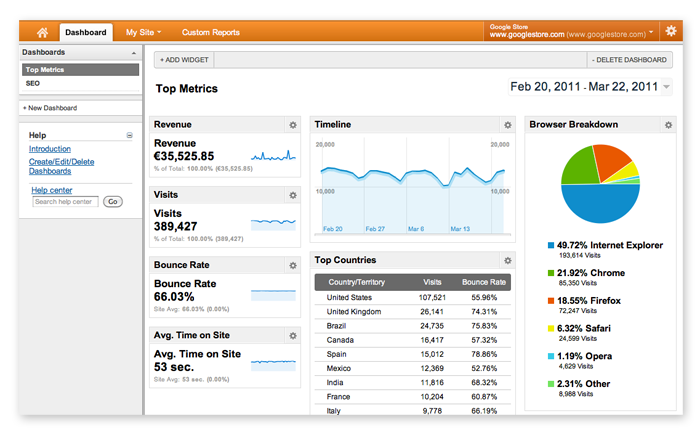Open the Custom Reports tab
The height and width of the screenshot is (440, 700).
(x=211, y=32)
